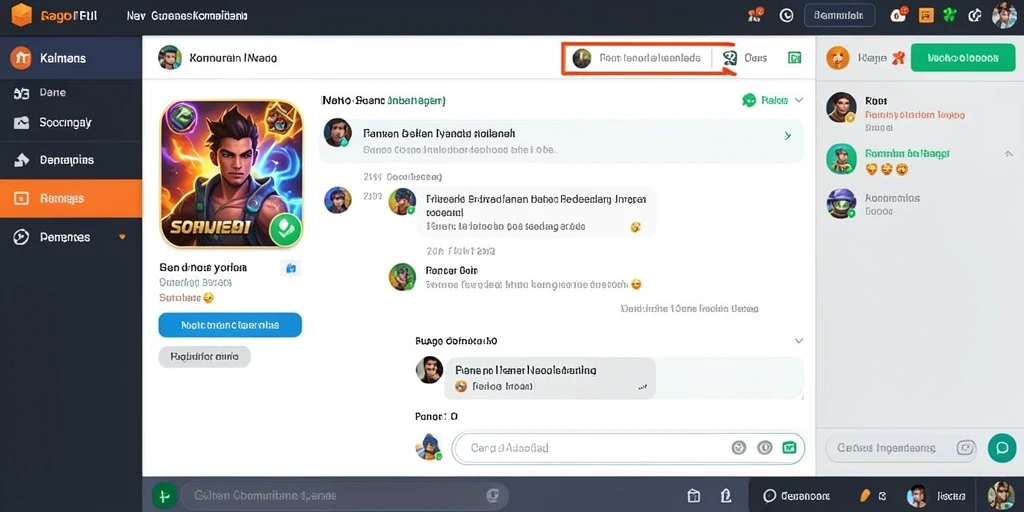1024x512 pixels.
Task: Click the green download badge on game cover
Action: click(x=285, y=229)
